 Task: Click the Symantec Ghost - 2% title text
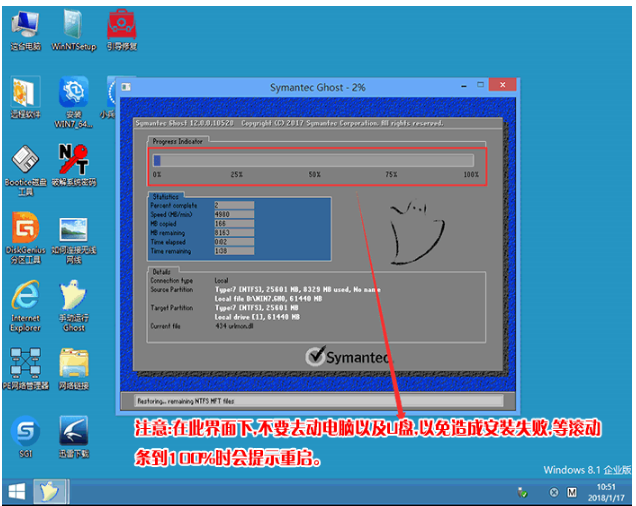(318, 87)
